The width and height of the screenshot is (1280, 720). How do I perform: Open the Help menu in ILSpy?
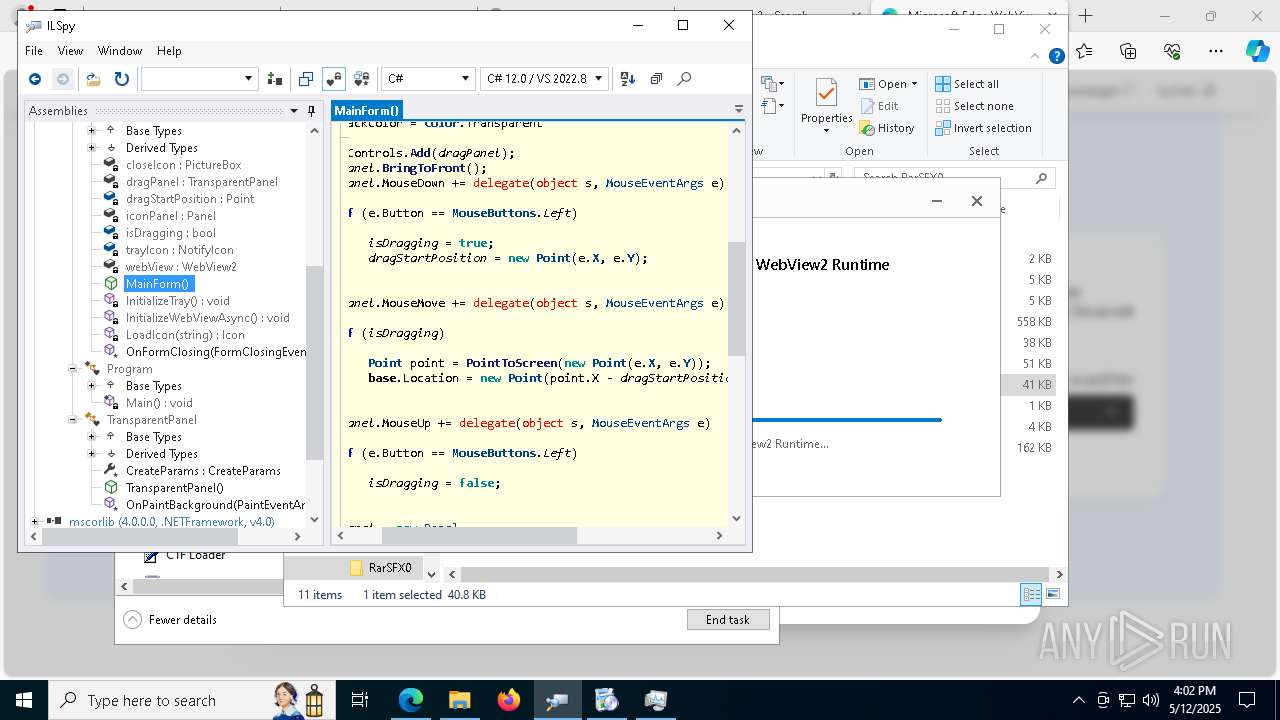coord(169,51)
